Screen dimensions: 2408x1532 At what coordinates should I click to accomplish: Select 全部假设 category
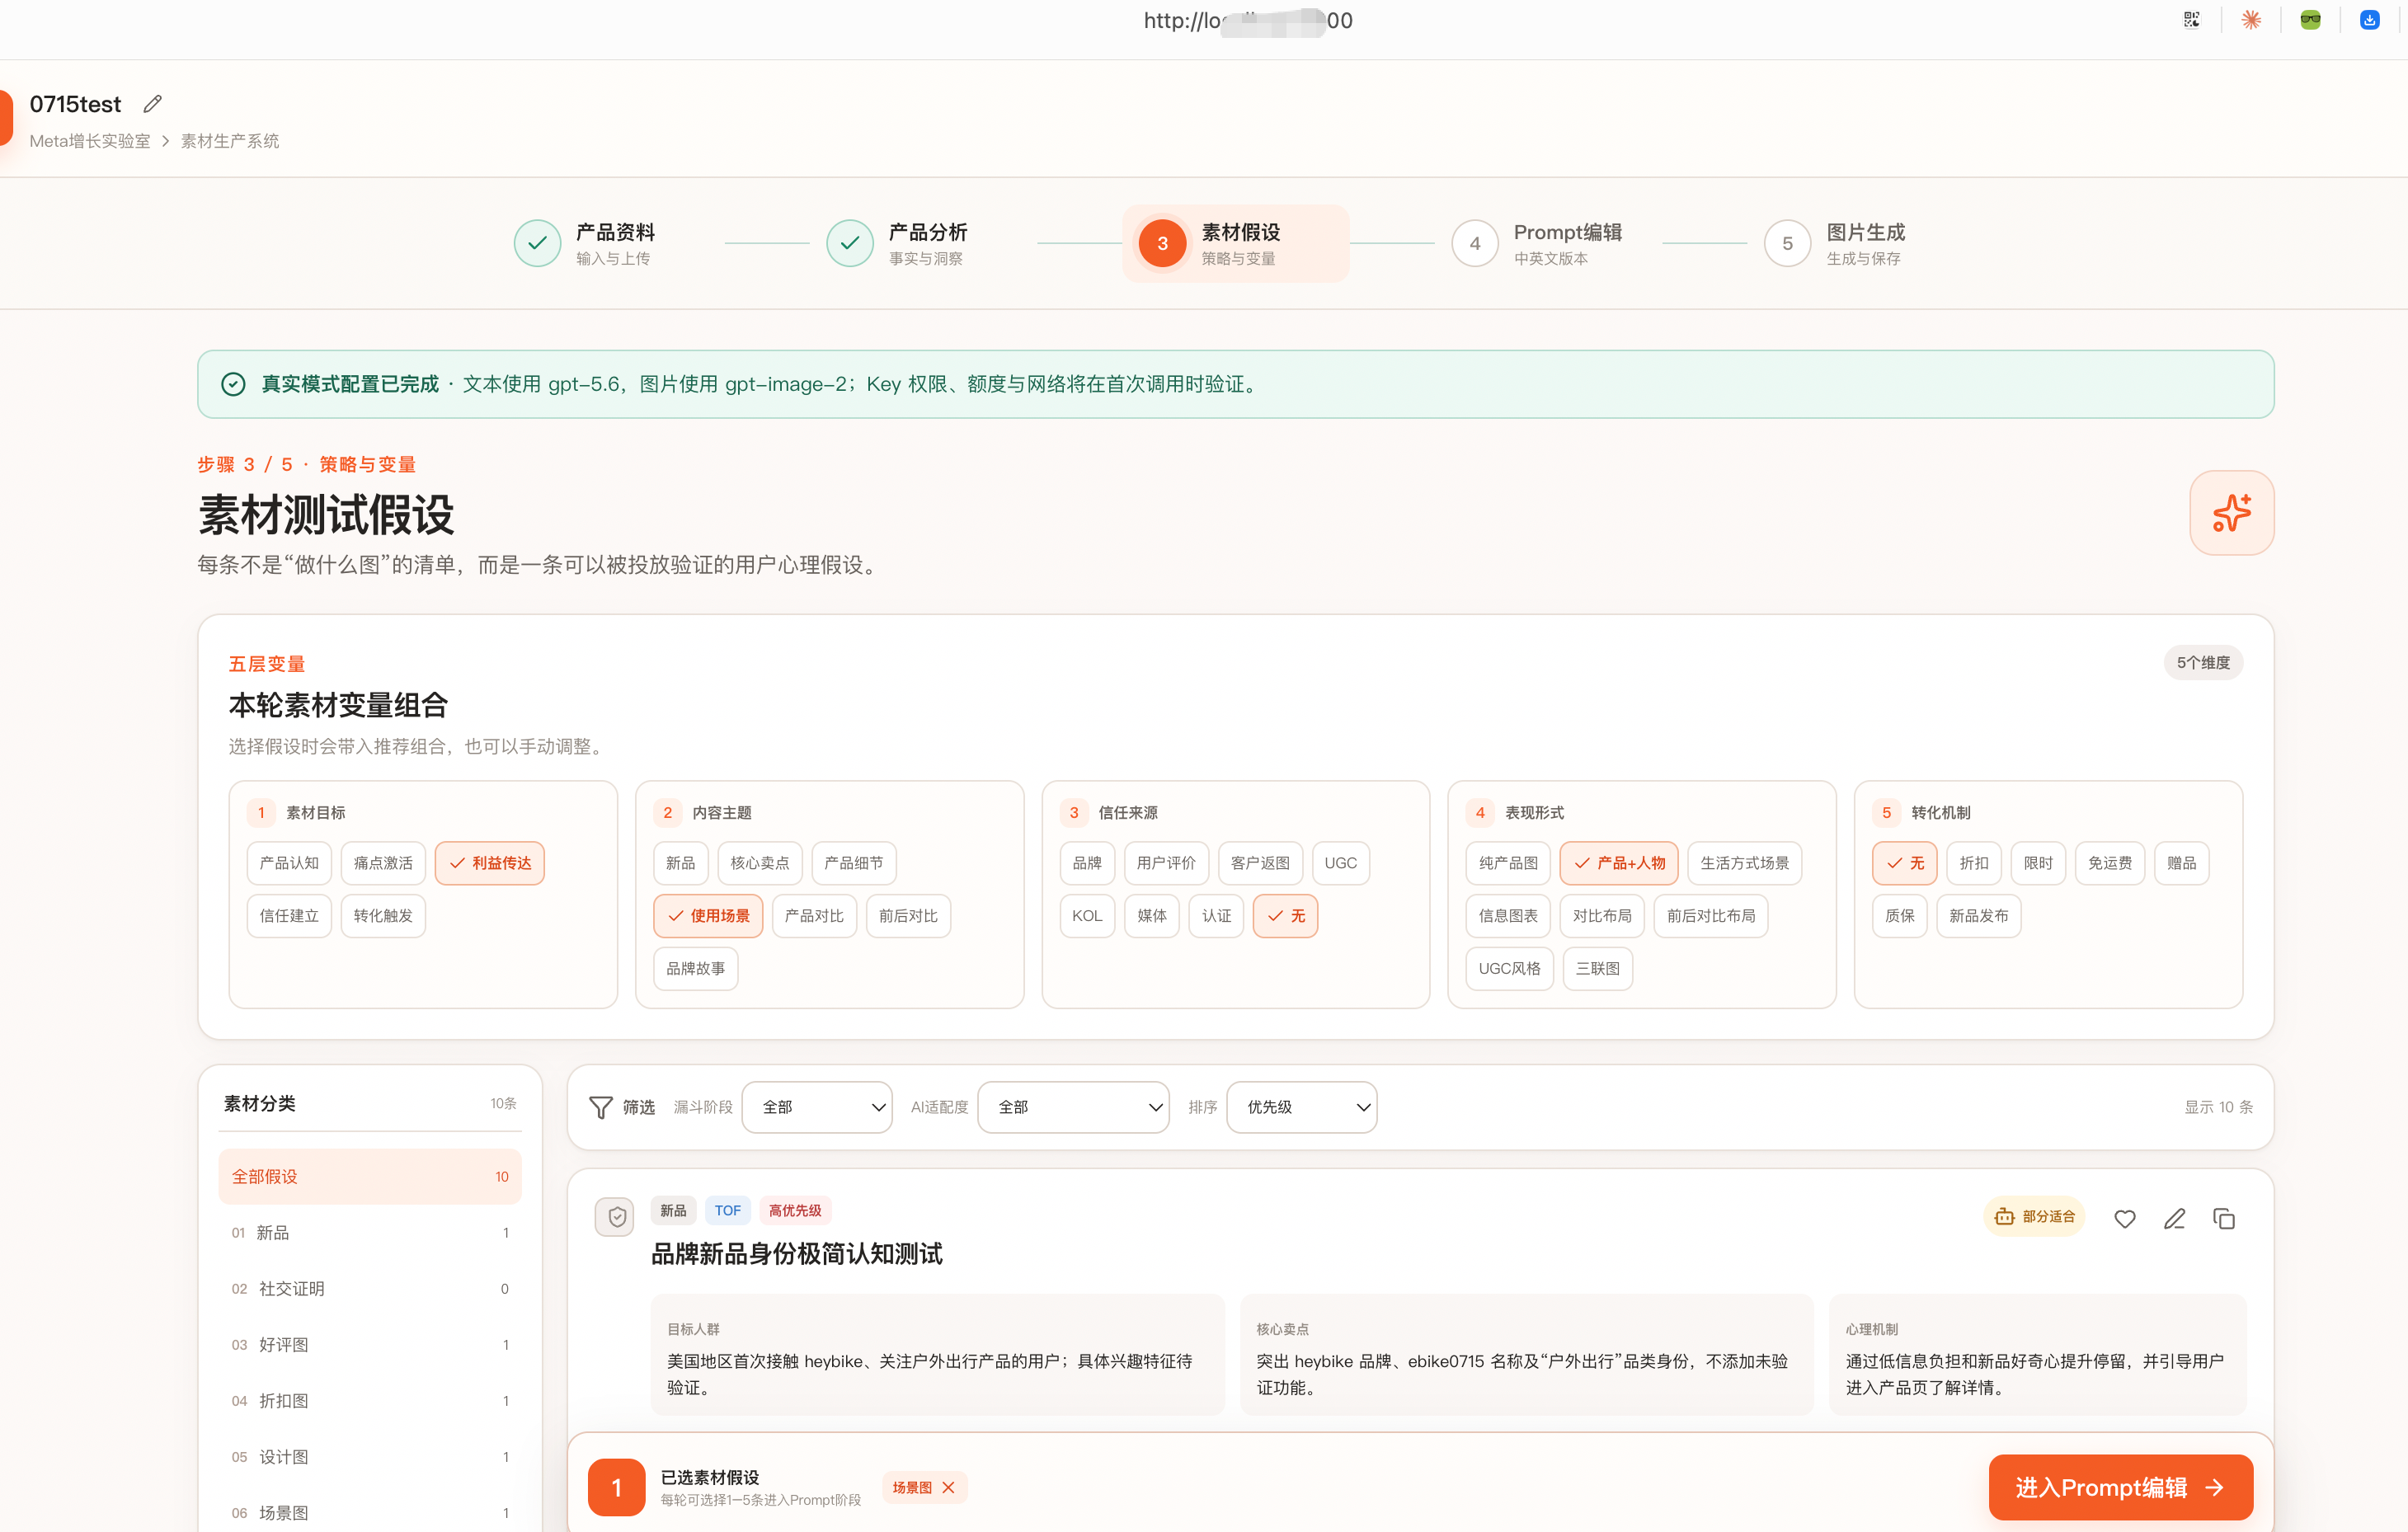(370, 1177)
